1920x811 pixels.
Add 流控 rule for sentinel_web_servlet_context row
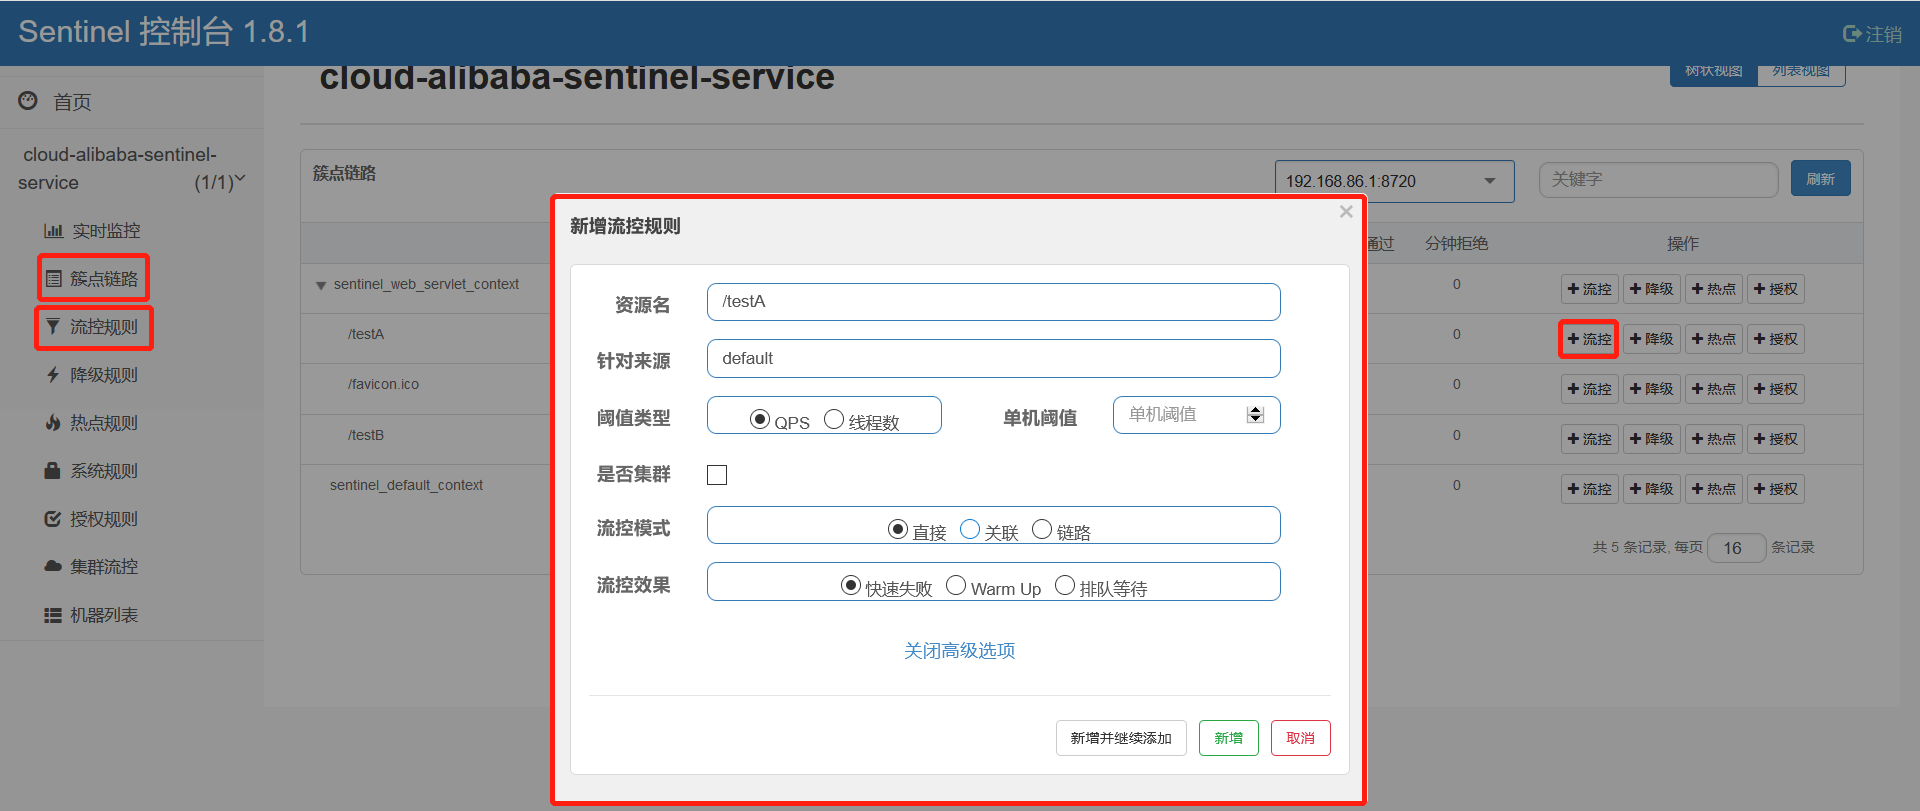pos(1589,289)
